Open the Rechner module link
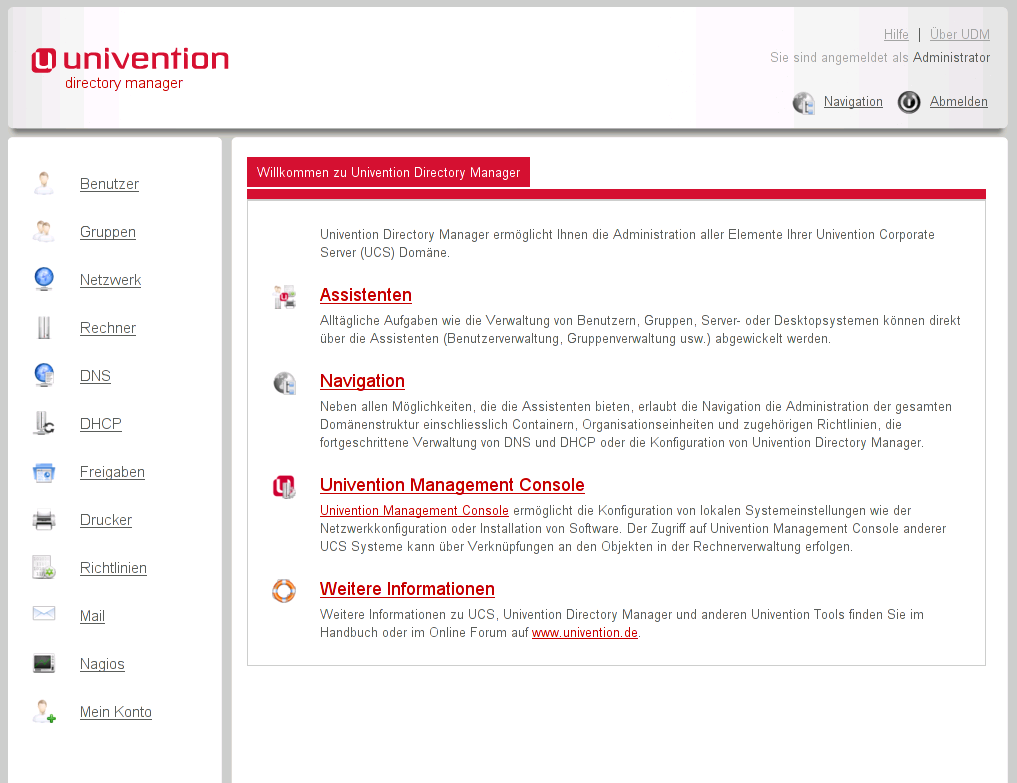This screenshot has width=1017, height=783. 108,328
